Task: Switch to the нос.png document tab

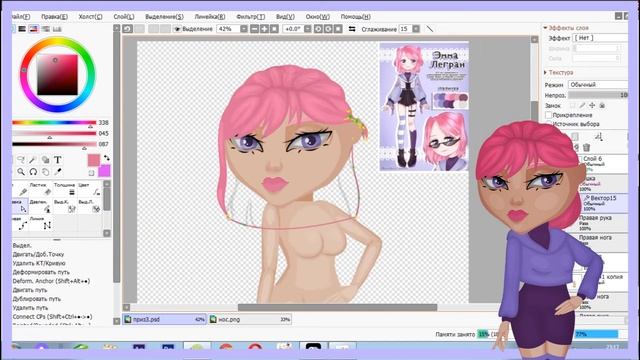Action: point(250,320)
